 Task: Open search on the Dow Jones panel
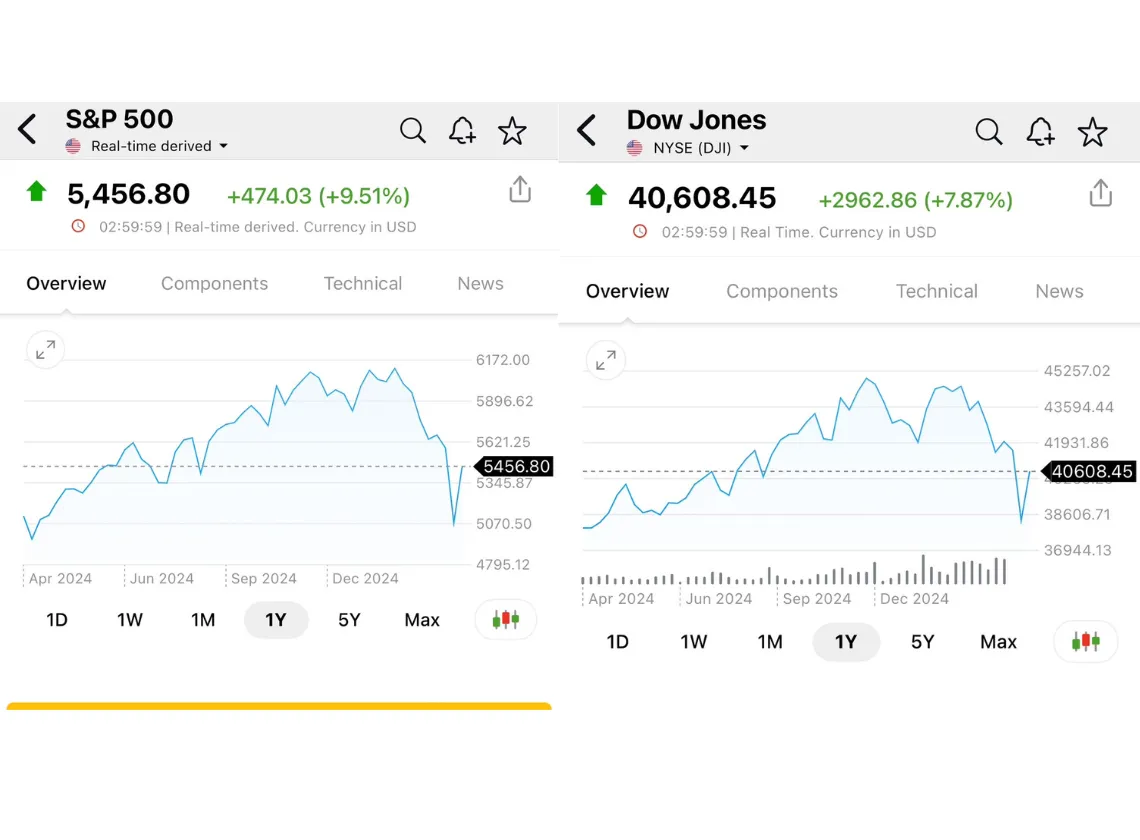pyautogui.click(x=989, y=132)
